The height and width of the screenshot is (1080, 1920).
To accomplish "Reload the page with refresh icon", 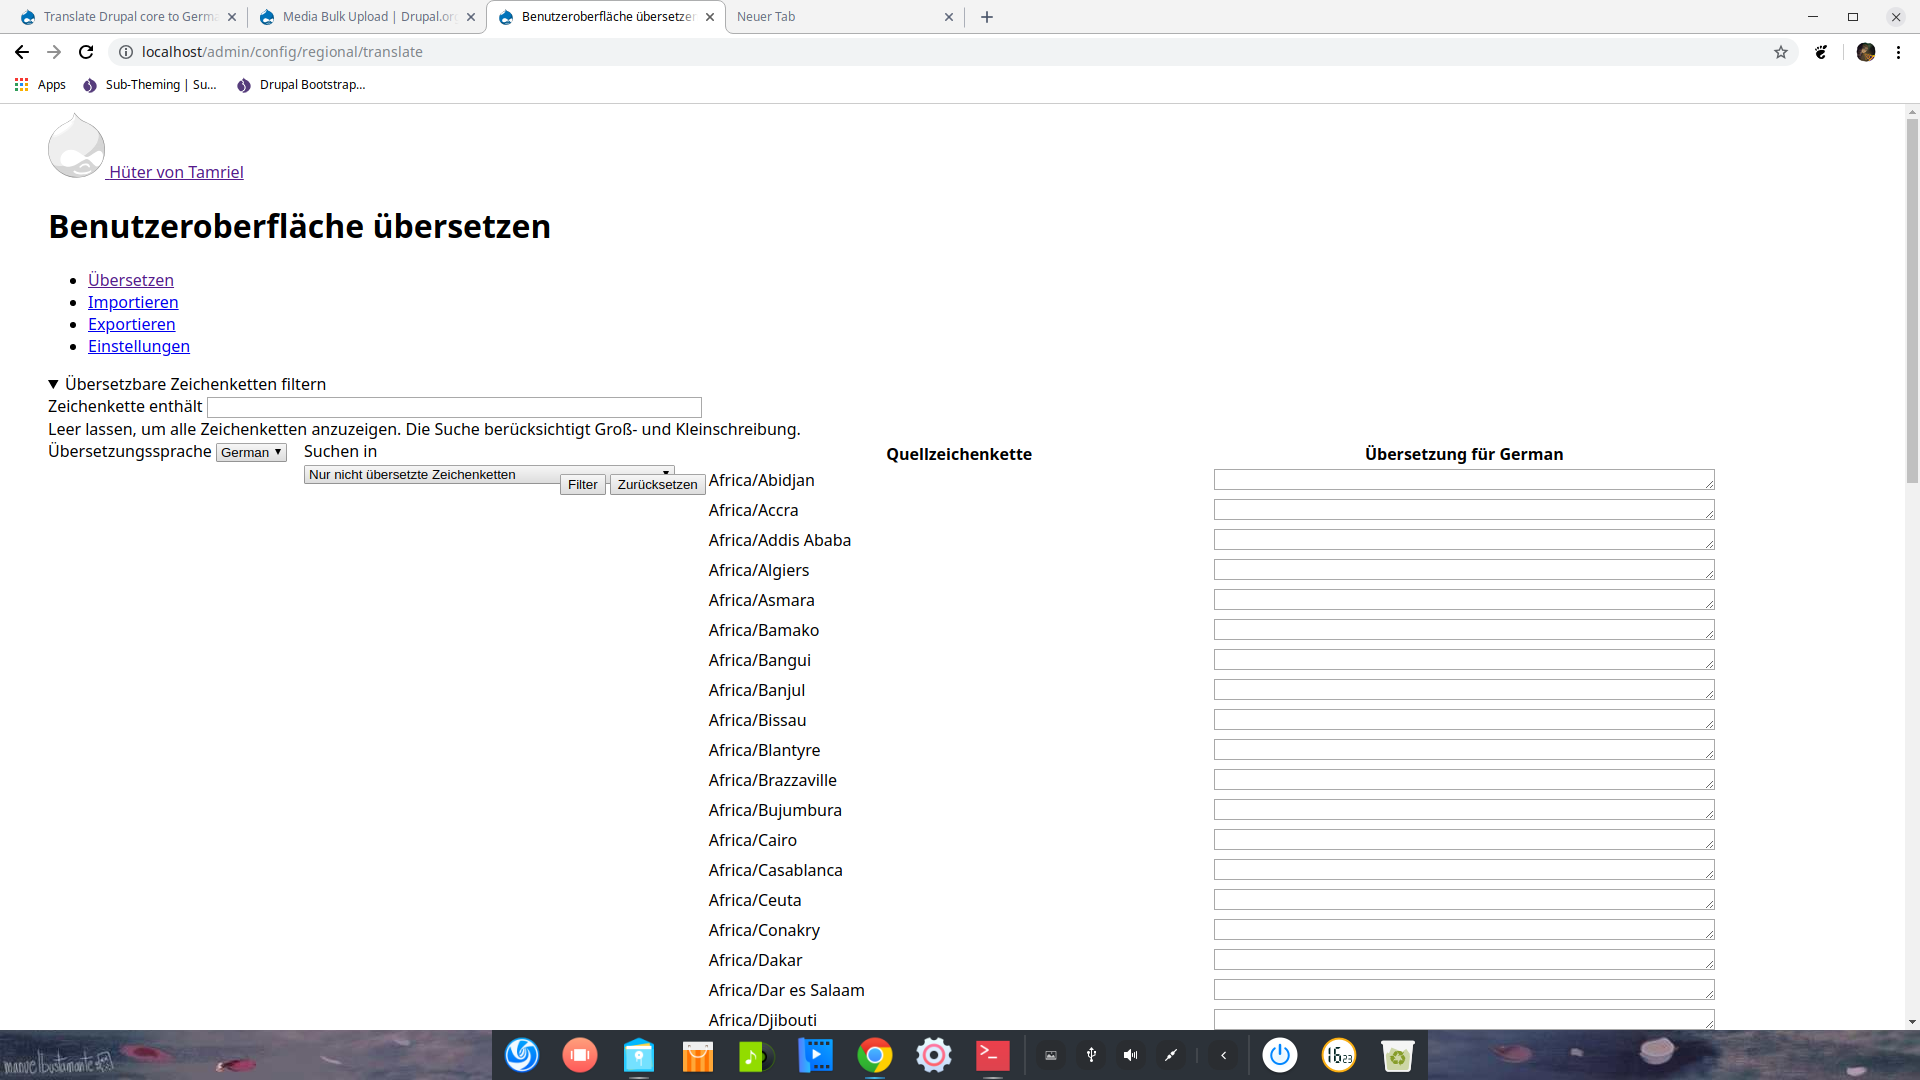I will (x=86, y=52).
